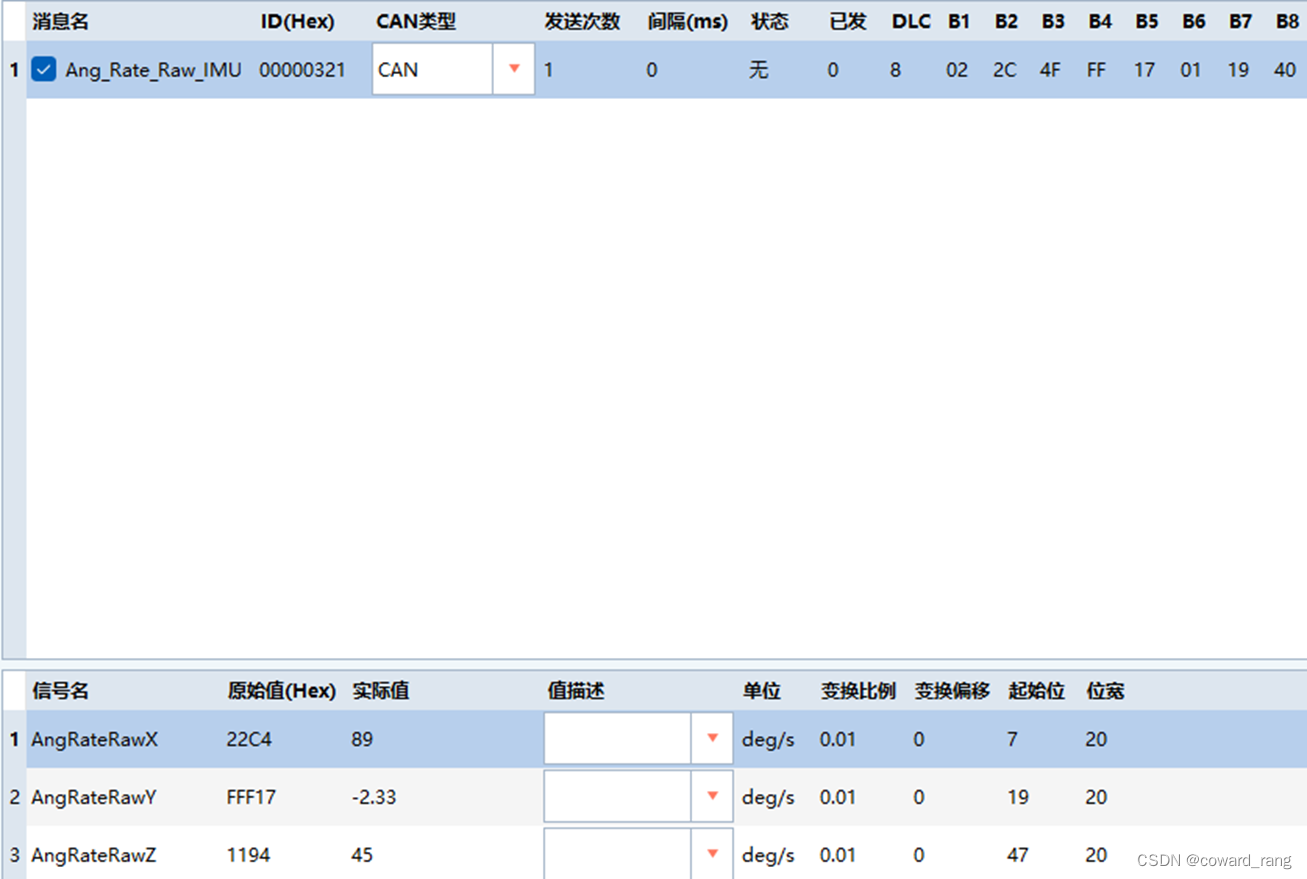Click actual value -2.33 of AngRateRawY

[374, 797]
